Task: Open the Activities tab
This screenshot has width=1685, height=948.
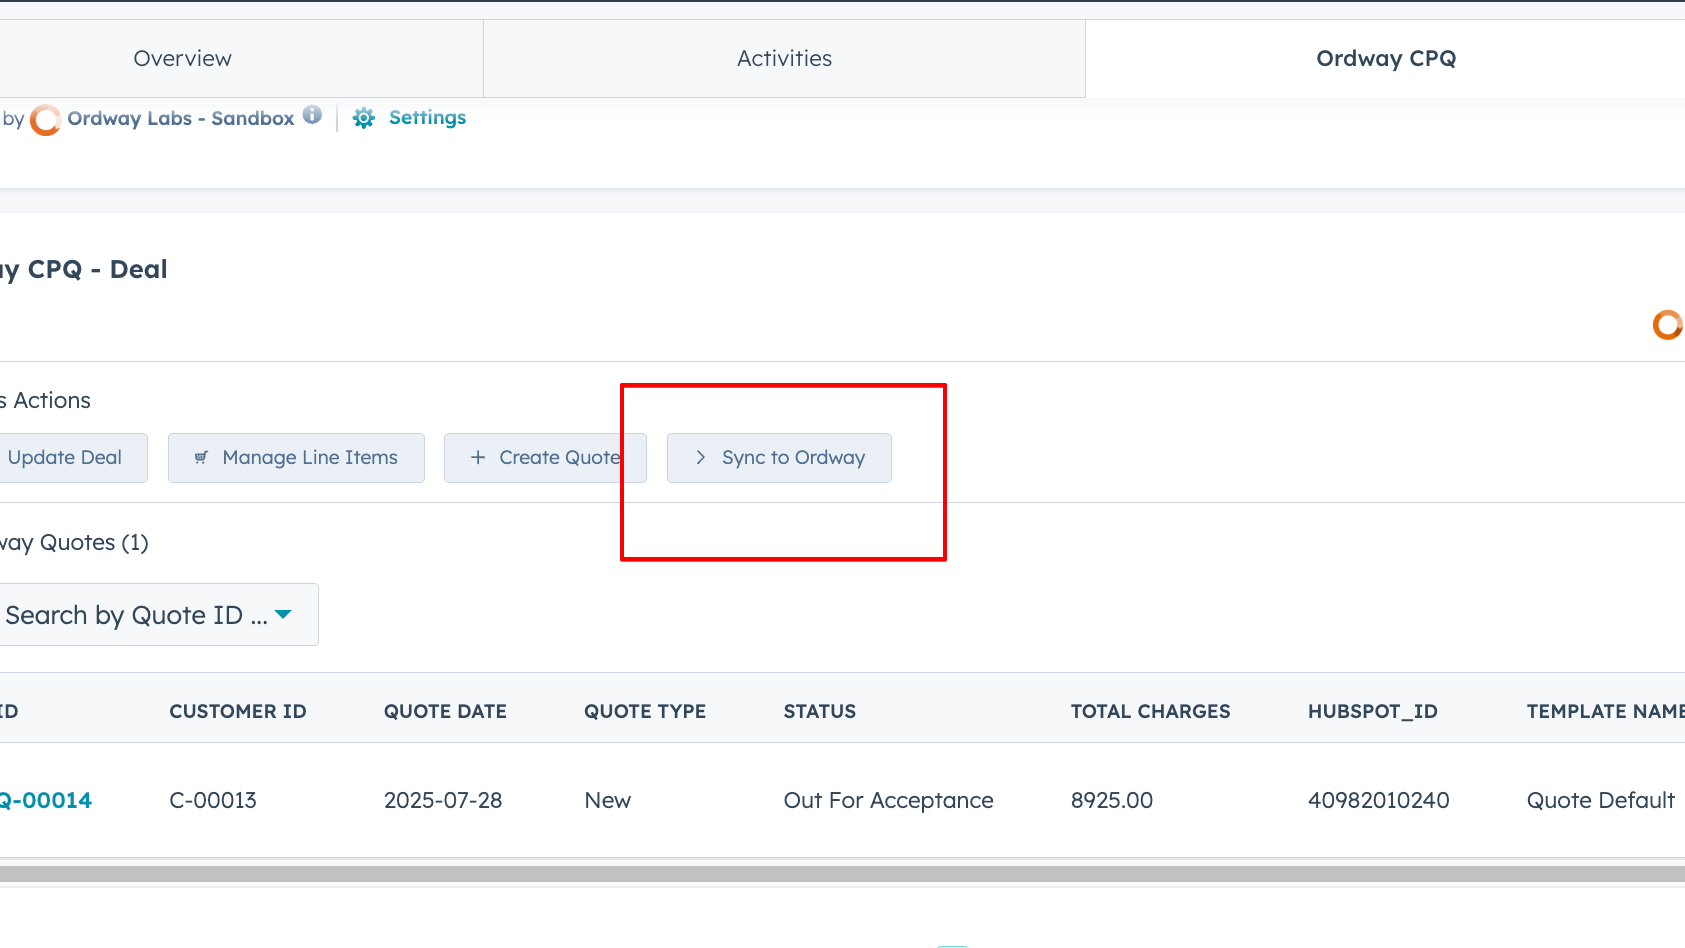Action: point(784,59)
